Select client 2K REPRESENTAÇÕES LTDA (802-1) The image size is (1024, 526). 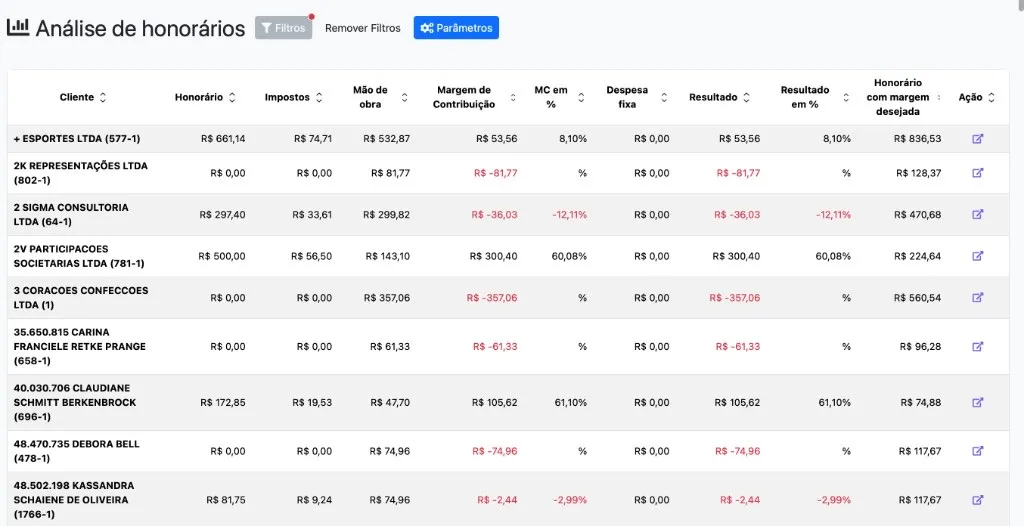pos(80,173)
